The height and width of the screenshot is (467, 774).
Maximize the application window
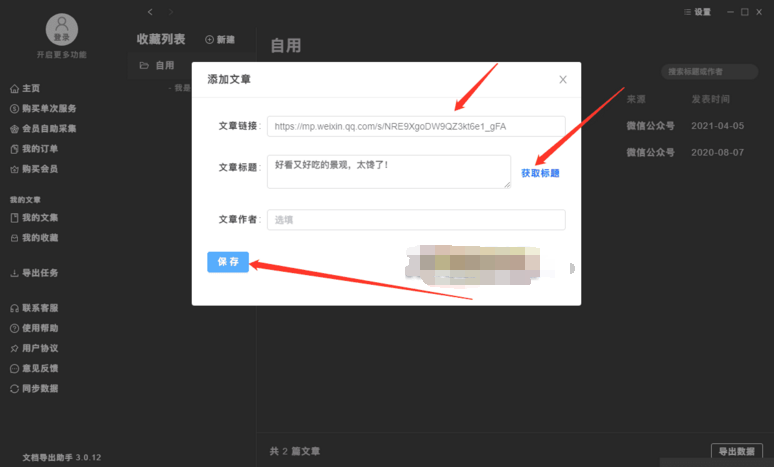pos(744,12)
